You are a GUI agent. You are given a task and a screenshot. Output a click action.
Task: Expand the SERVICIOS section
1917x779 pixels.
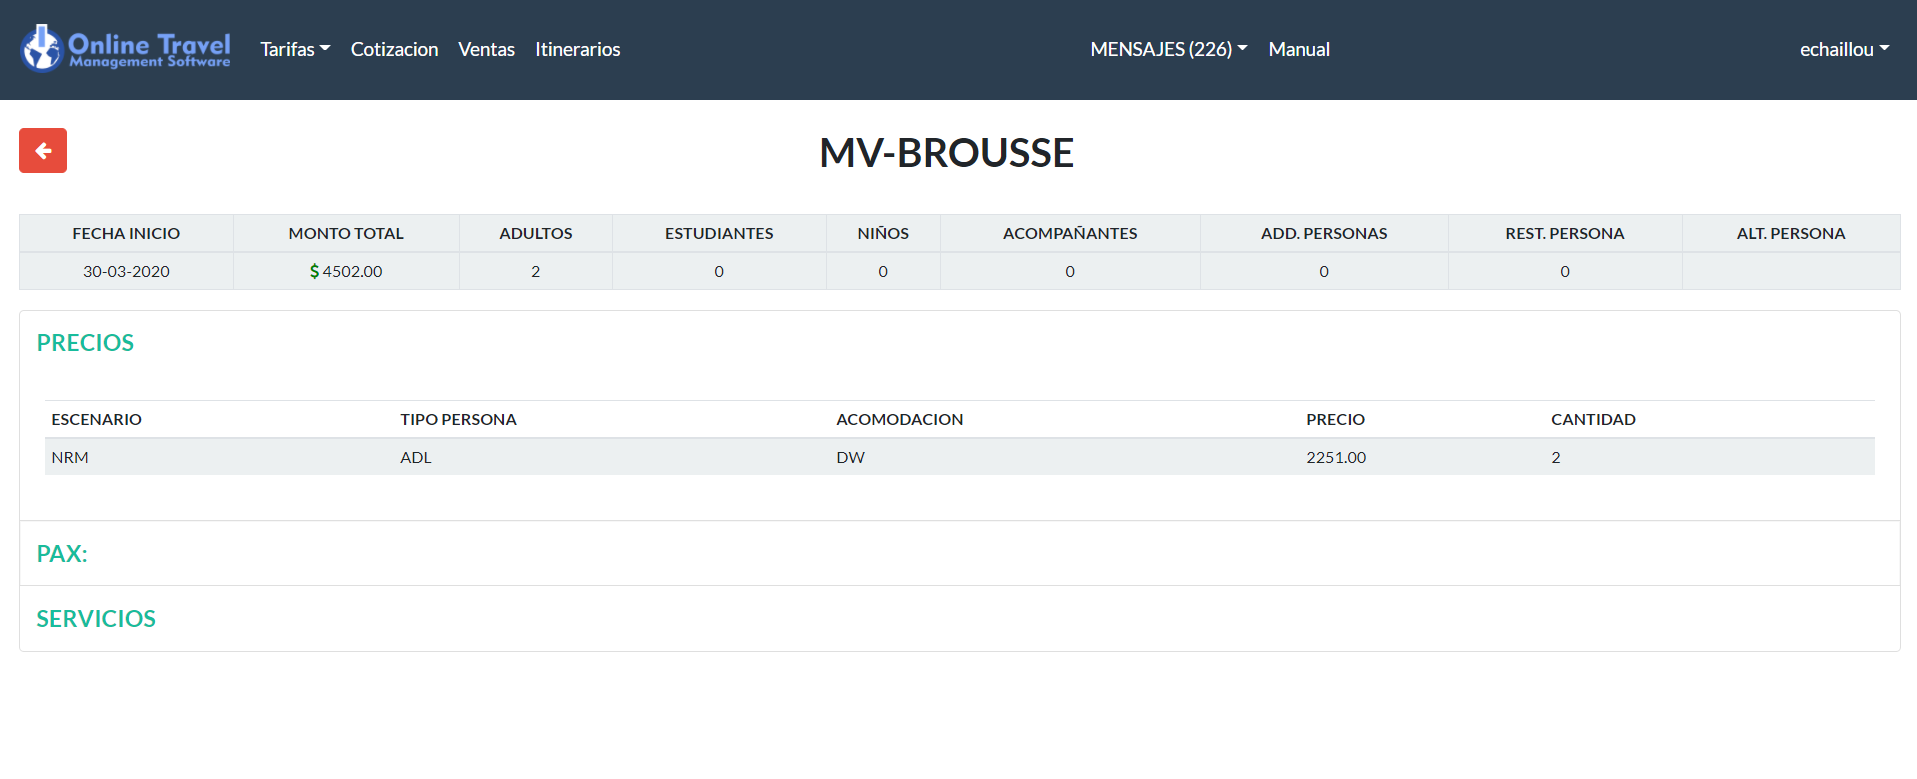pos(96,619)
